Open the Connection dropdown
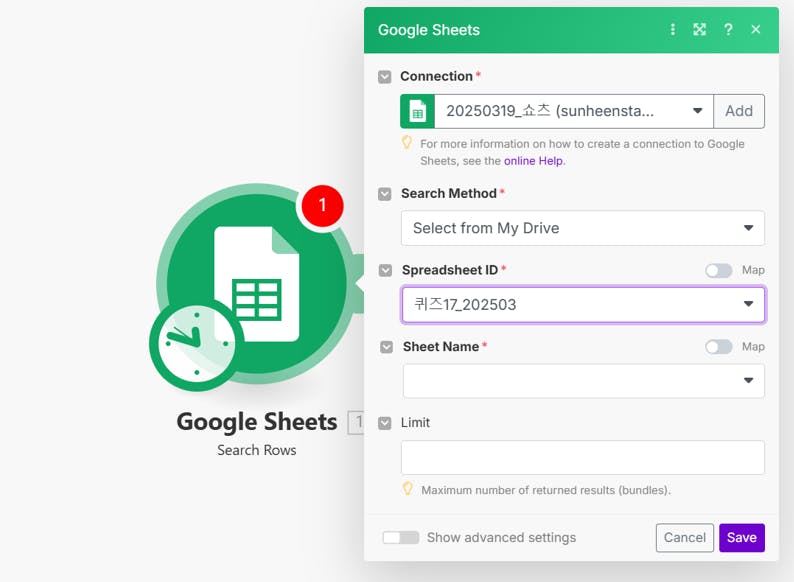Viewport: 794px width, 582px height. pos(574,111)
